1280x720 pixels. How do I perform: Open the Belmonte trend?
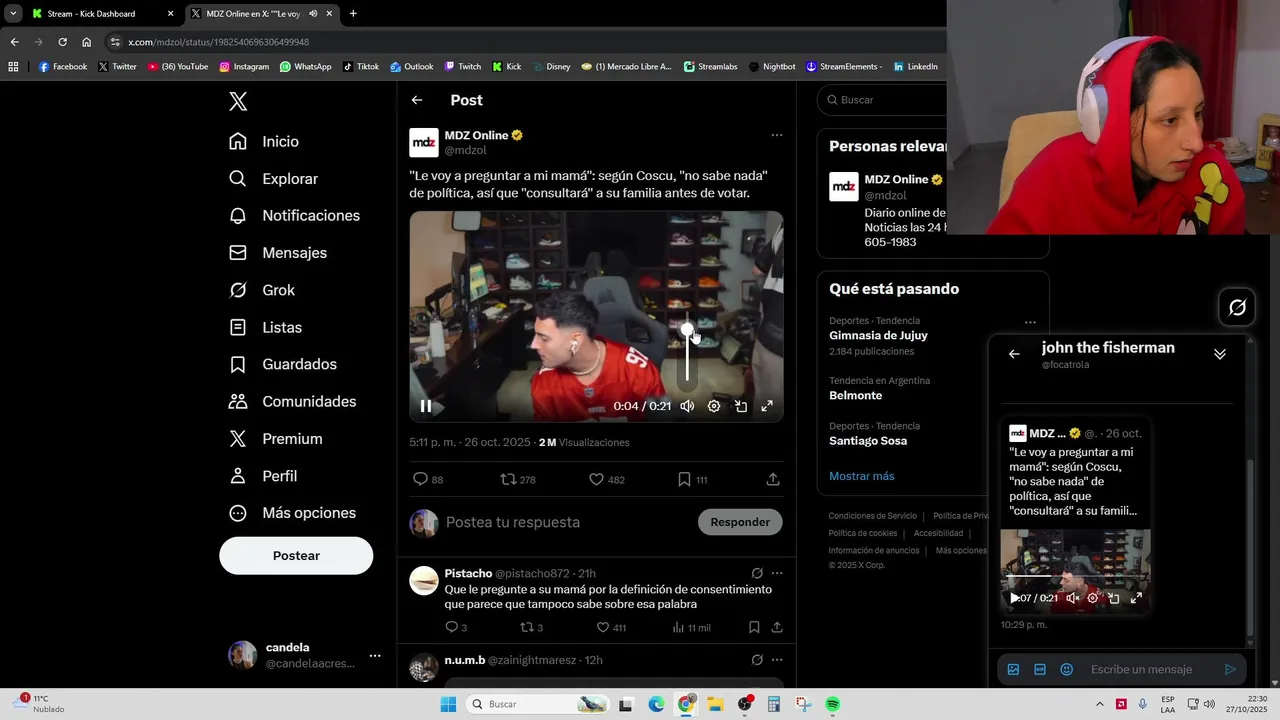point(855,395)
